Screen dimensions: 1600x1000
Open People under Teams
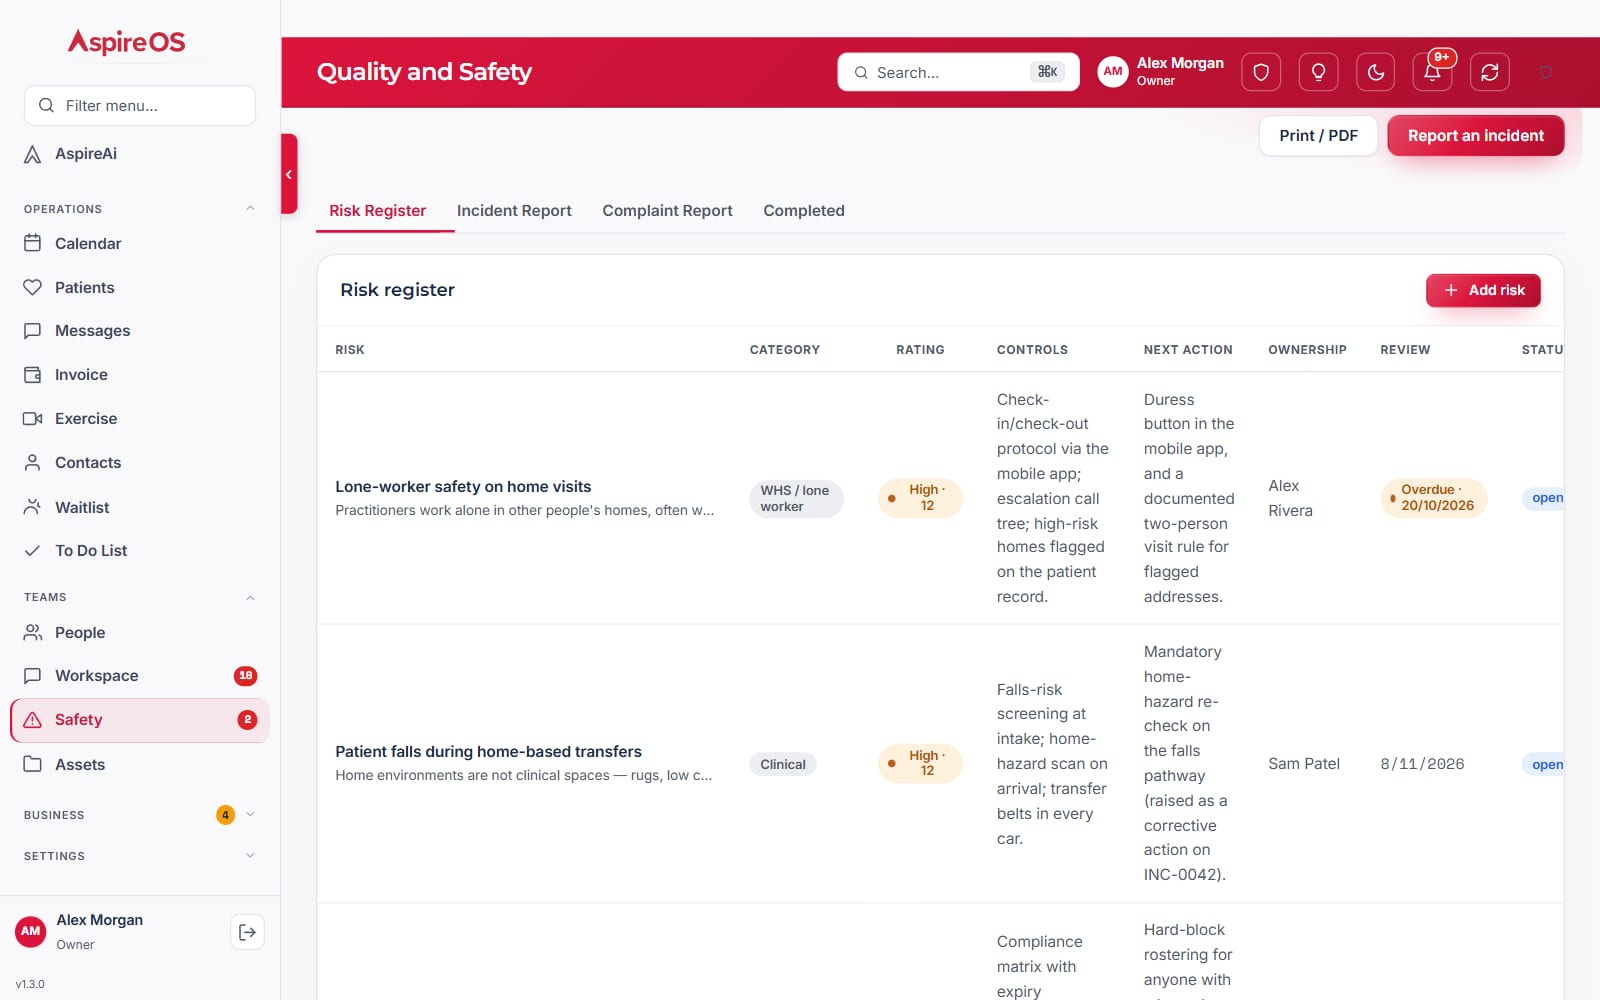point(140,633)
